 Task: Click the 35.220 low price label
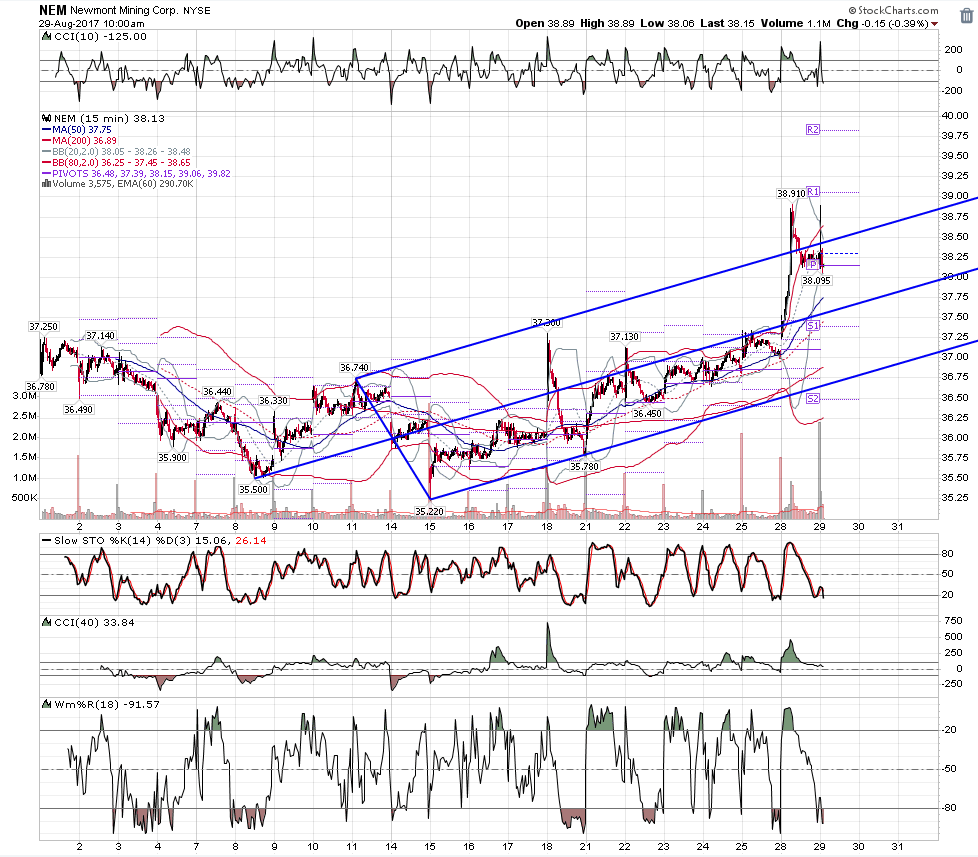(429, 511)
